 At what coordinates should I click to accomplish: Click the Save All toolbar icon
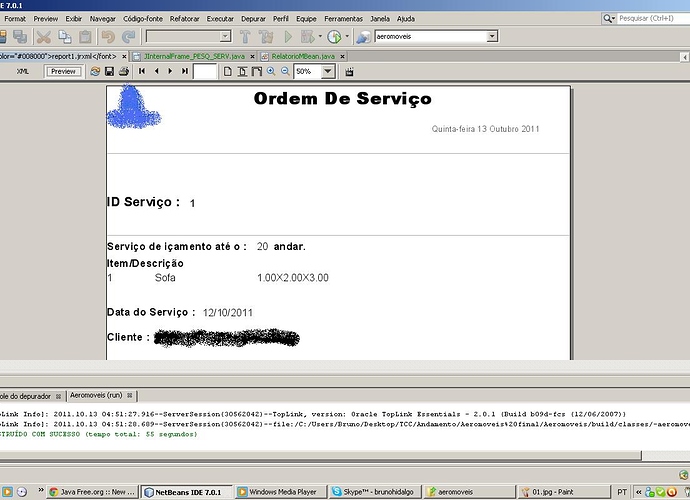[x=20, y=37]
